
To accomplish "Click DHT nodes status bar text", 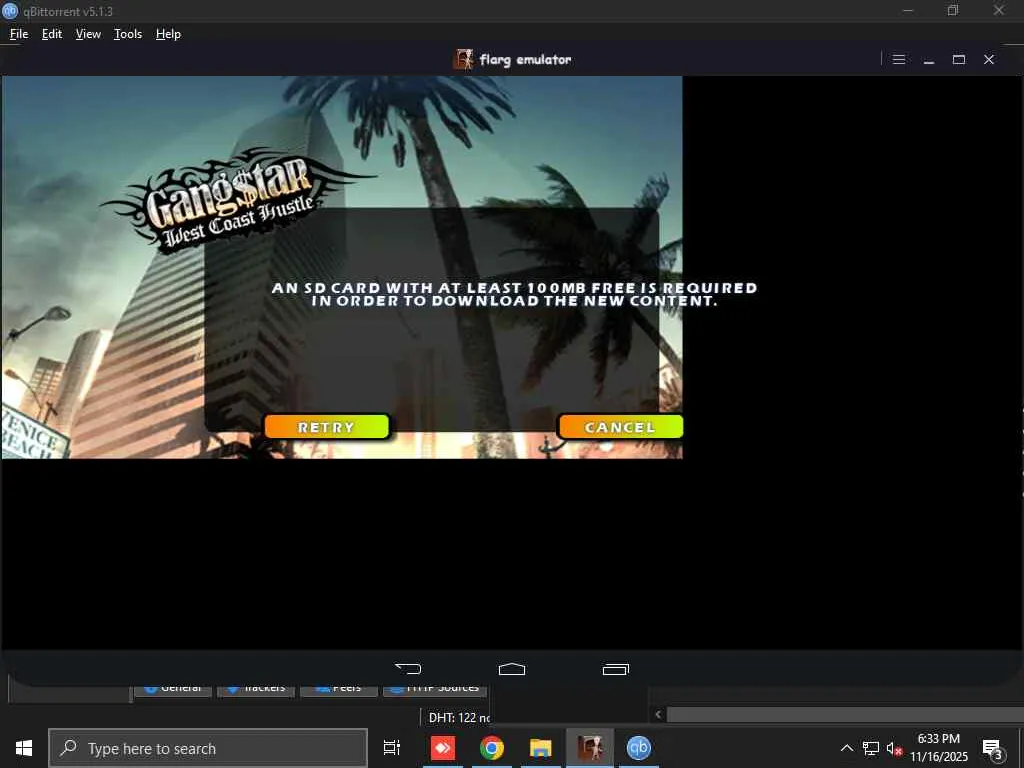I will [x=459, y=718].
